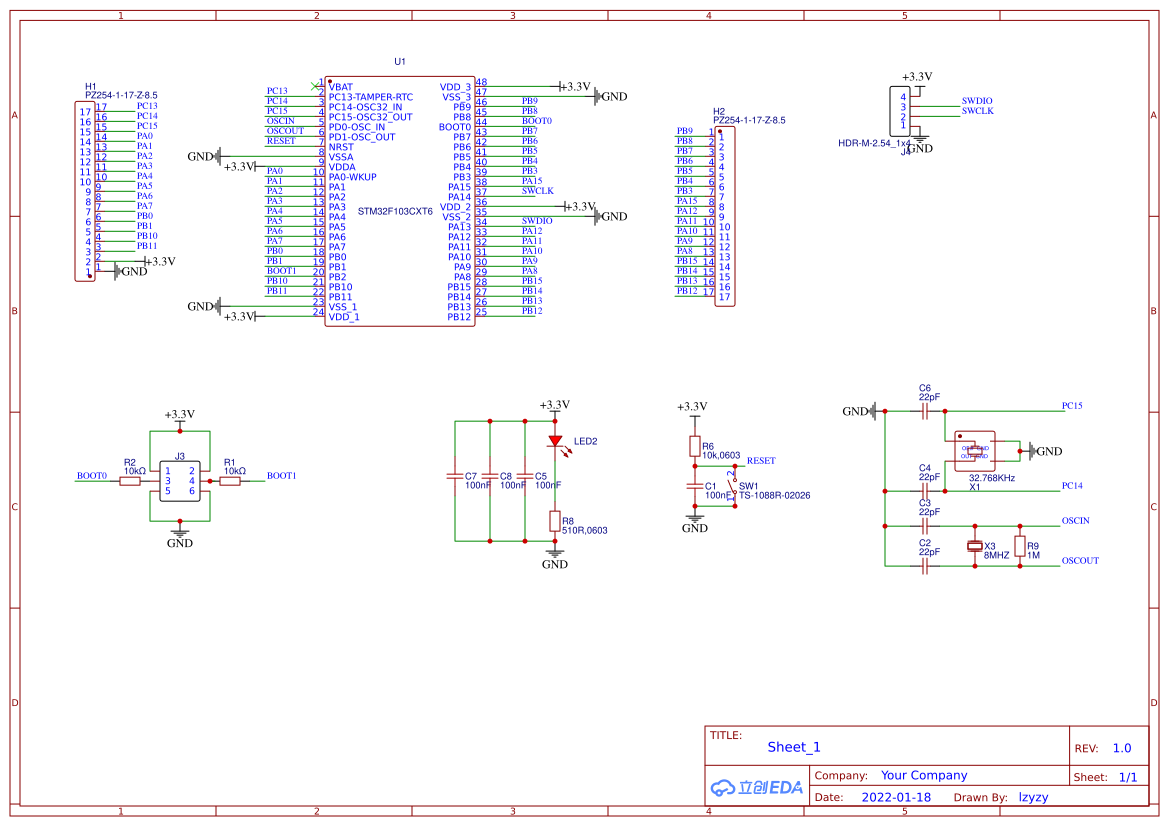Select the red LED2 diode symbol
The image size is (1169, 826).
(x=555, y=441)
